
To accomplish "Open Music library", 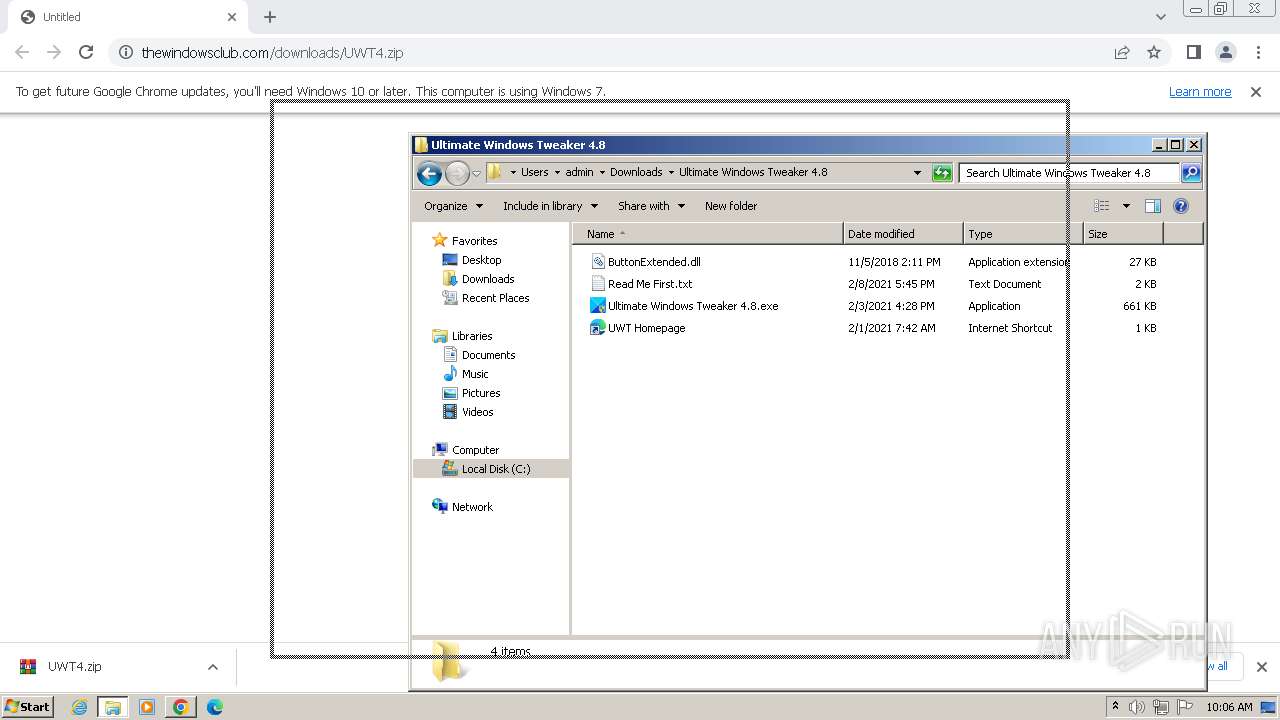I will 475,374.
